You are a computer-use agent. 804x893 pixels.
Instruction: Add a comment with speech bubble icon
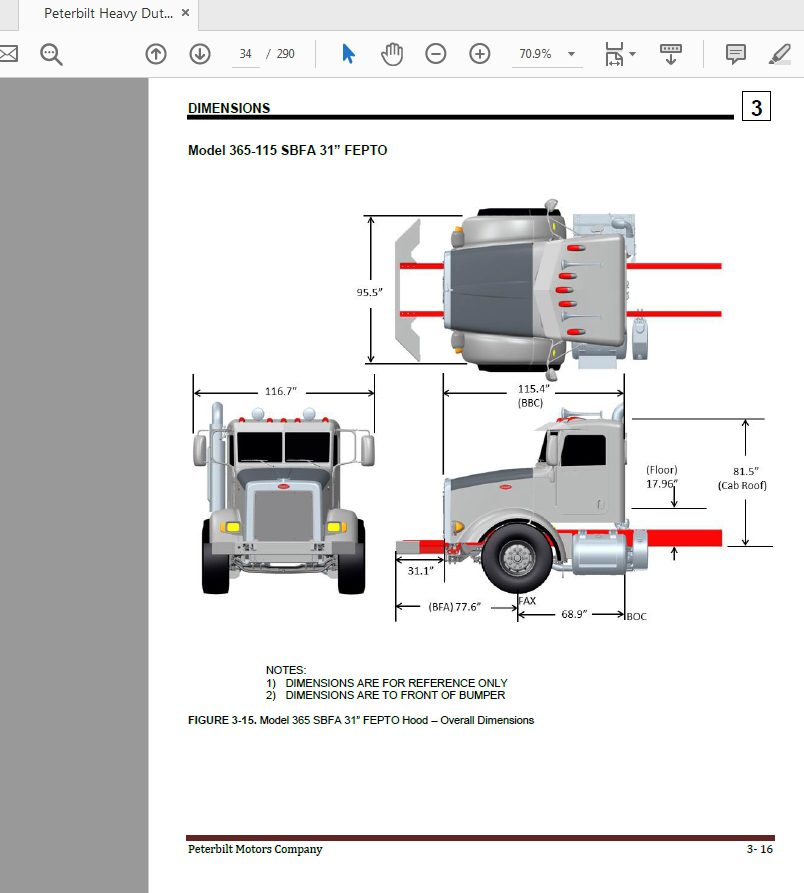pyautogui.click(x=736, y=54)
